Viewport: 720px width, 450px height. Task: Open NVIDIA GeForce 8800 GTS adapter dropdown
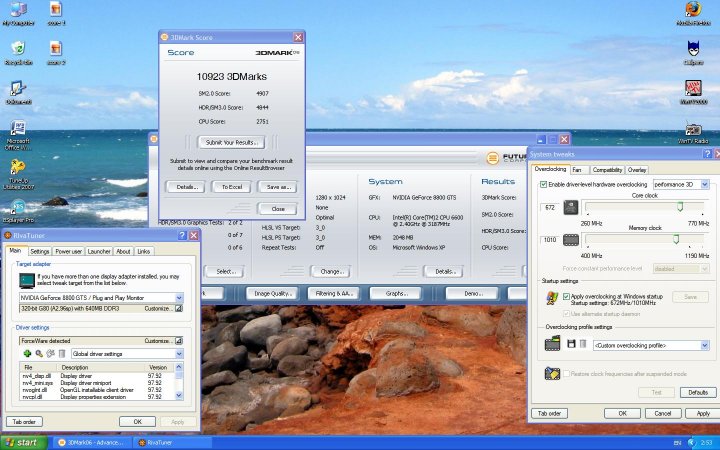[x=179, y=298]
